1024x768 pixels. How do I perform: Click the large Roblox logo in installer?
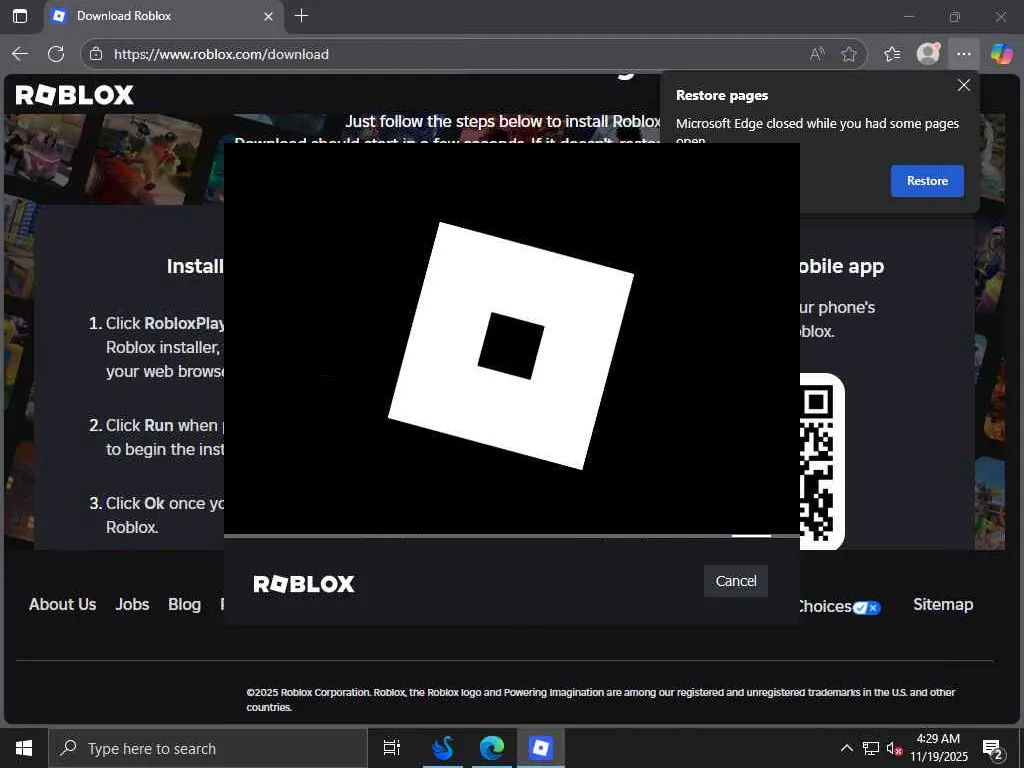tap(511, 345)
